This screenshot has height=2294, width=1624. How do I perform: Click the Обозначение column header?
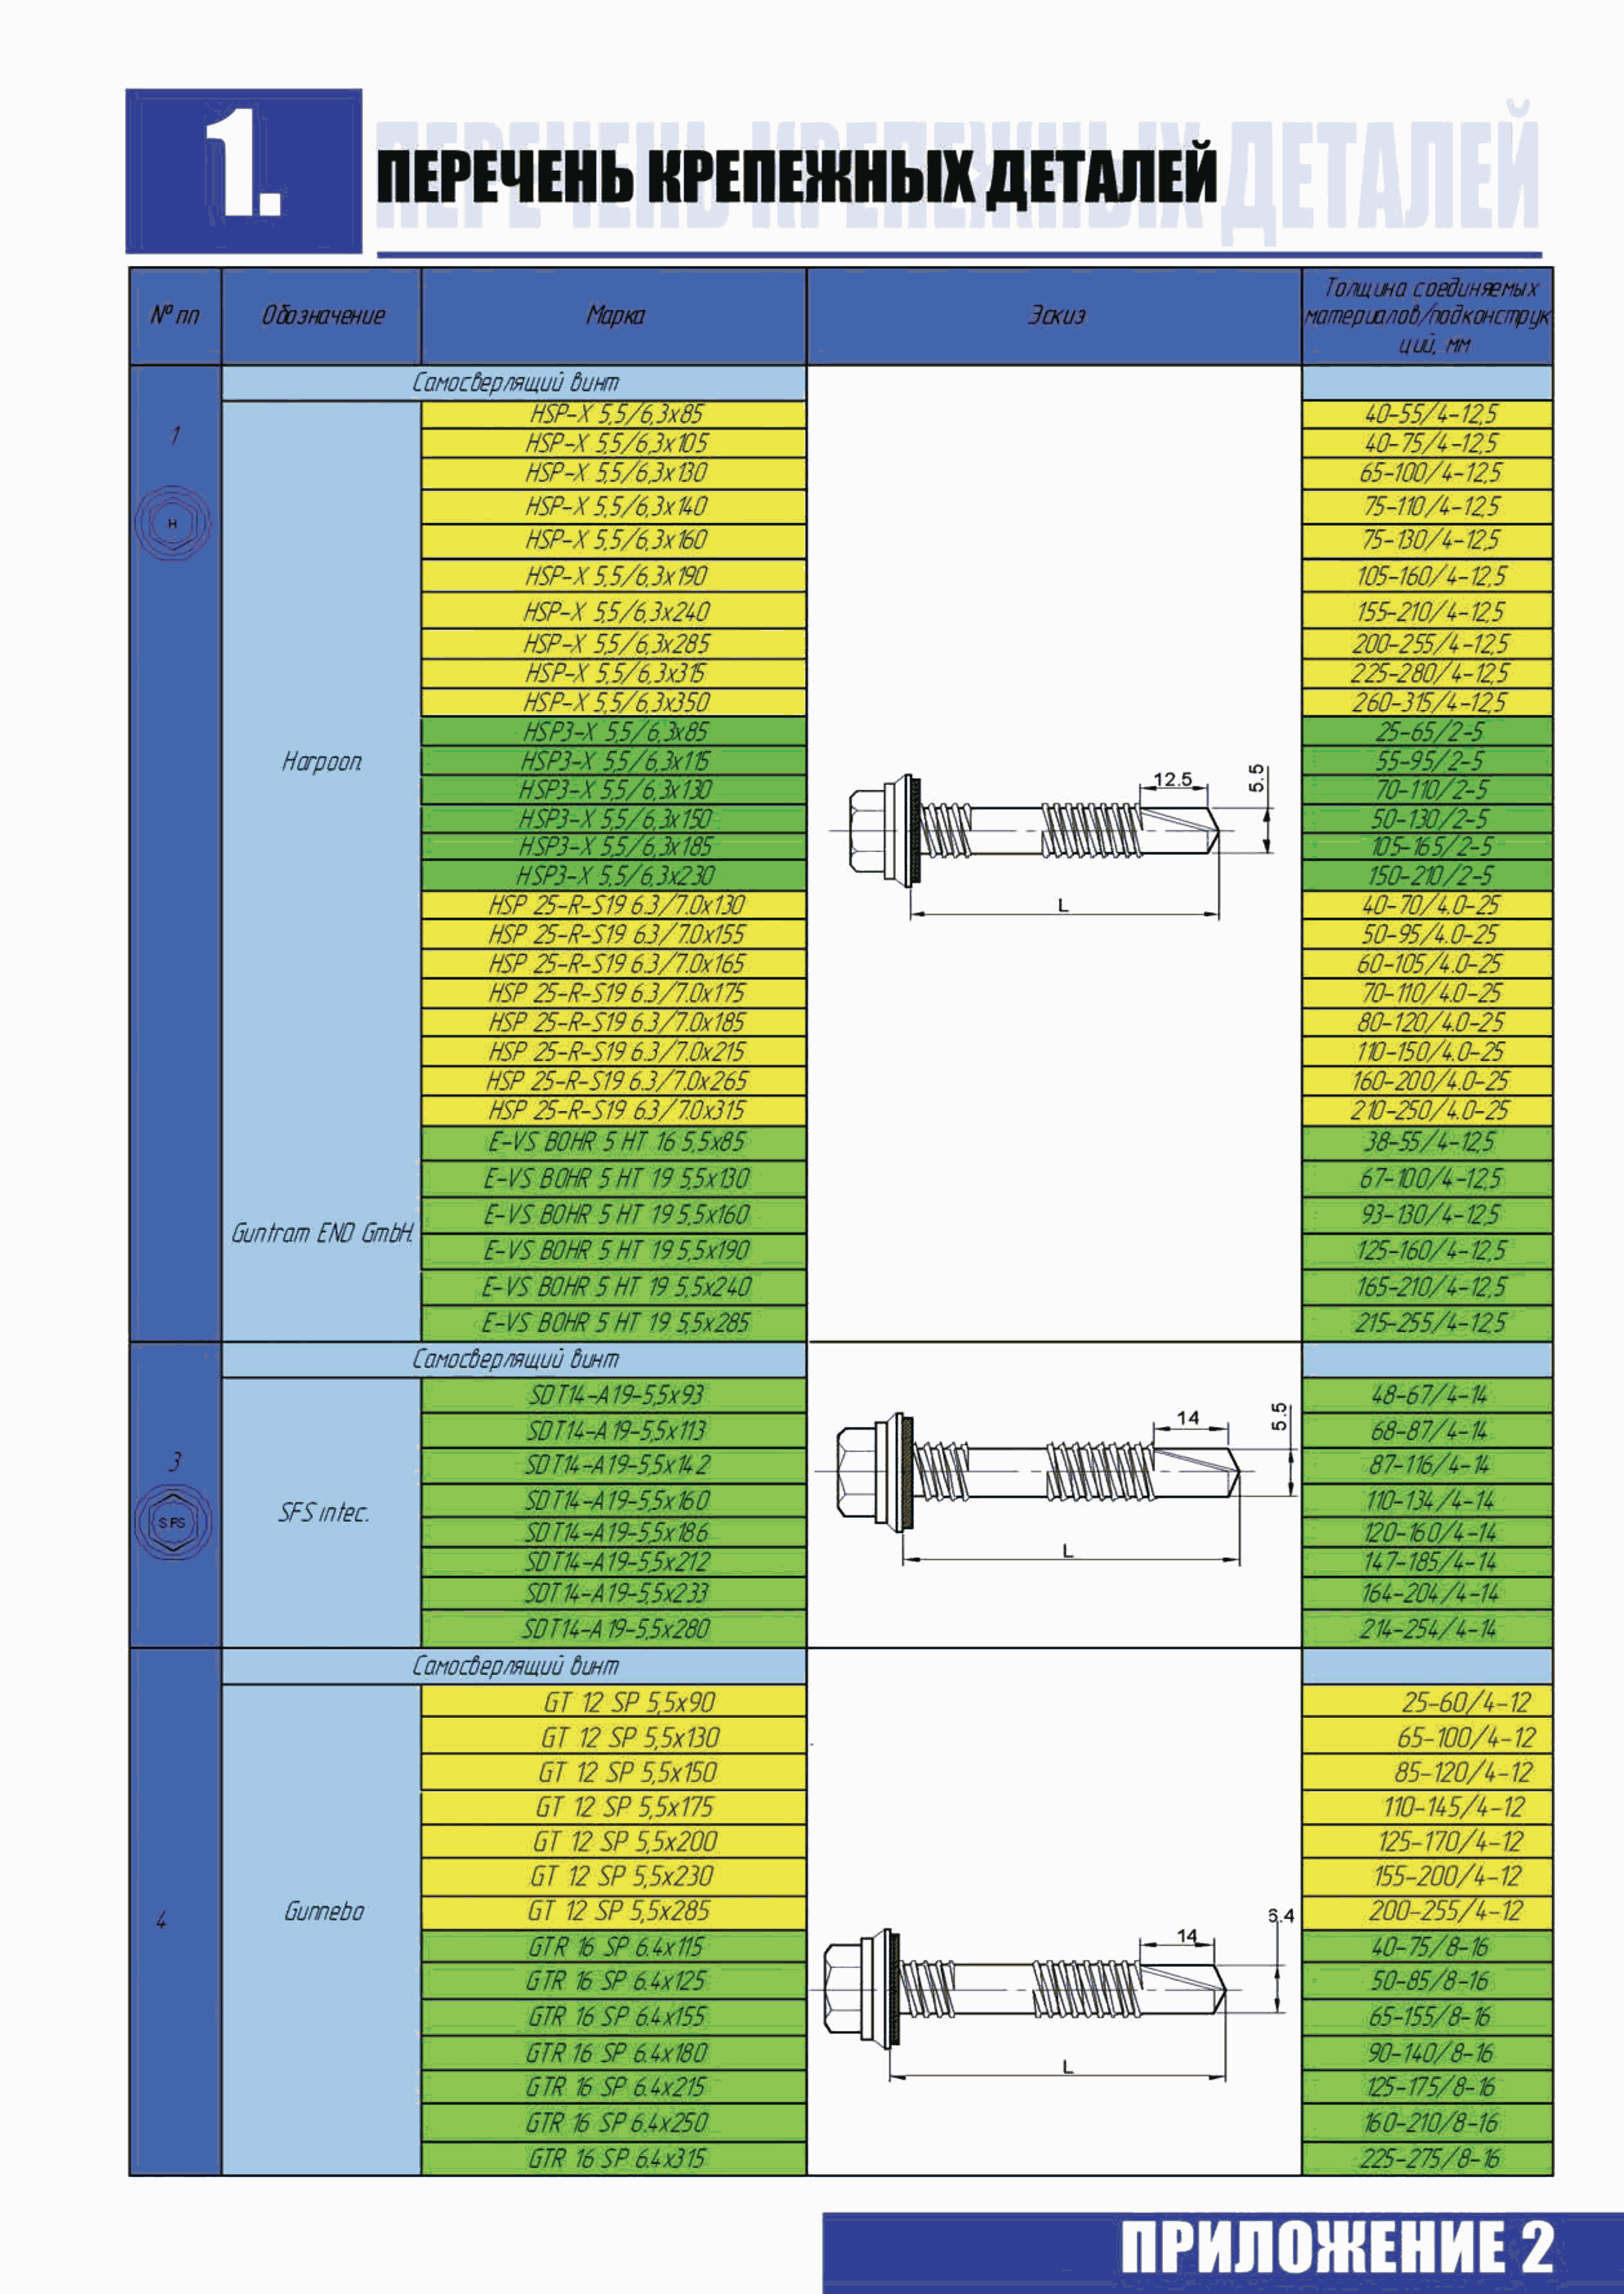pos(321,316)
